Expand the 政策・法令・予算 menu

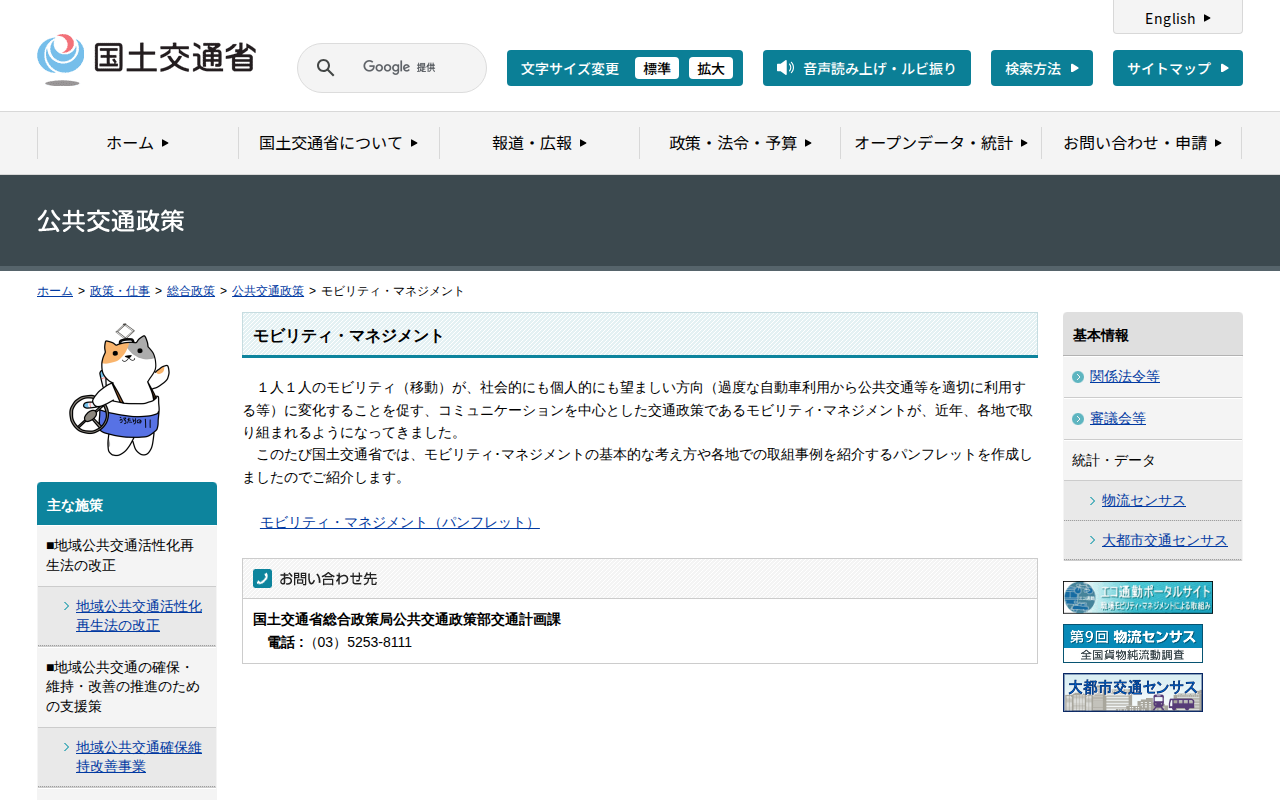(x=740, y=143)
